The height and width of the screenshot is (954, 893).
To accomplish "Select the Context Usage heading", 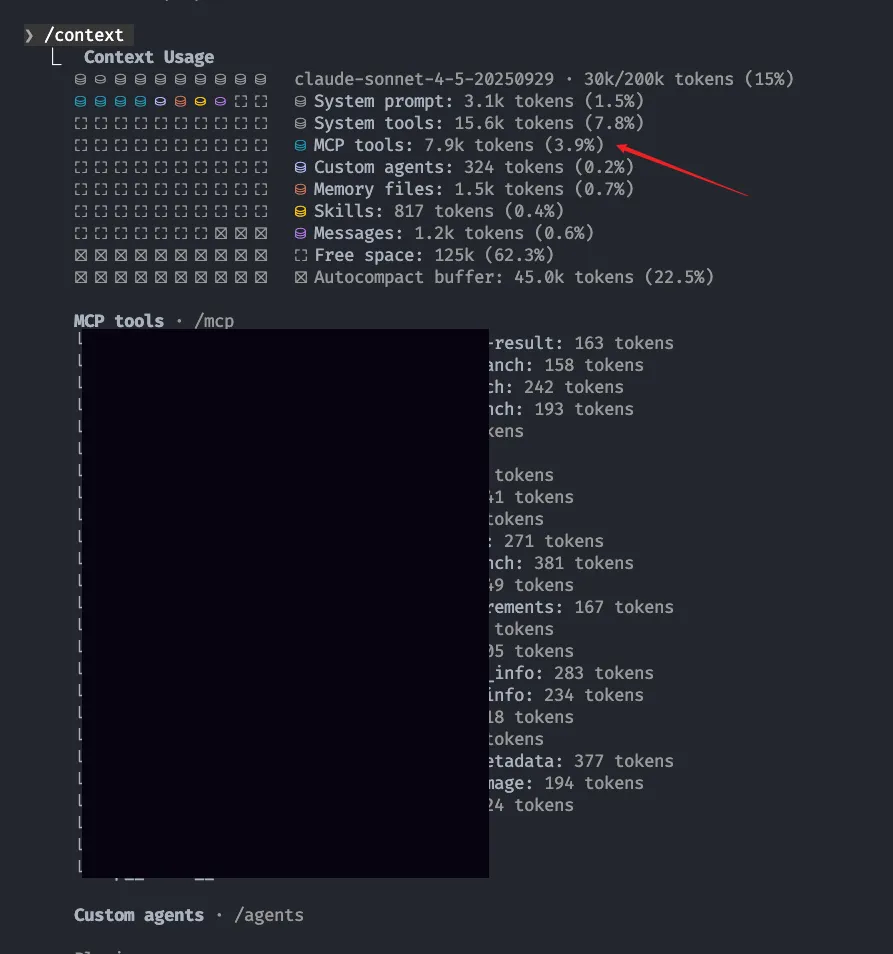I will (x=149, y=57).
